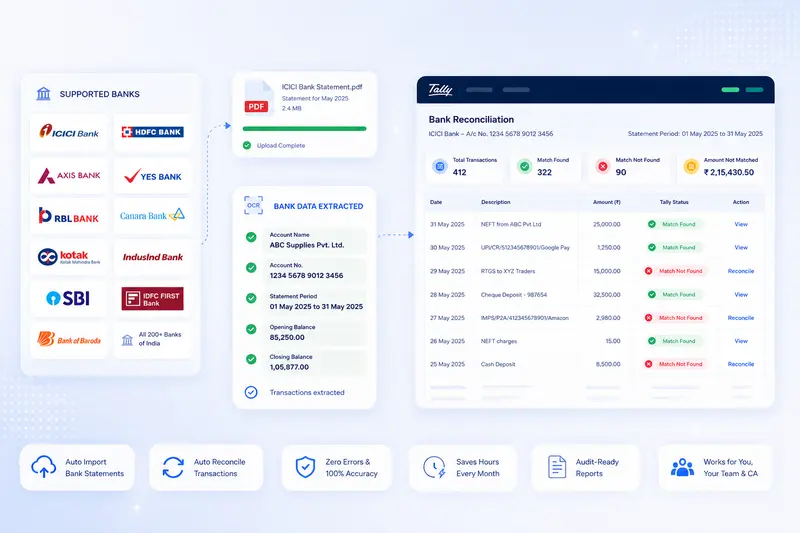800x533 pixels.
Task: Reconcile the IMPS Amazon transaction
Action: (x=741, y=318)
